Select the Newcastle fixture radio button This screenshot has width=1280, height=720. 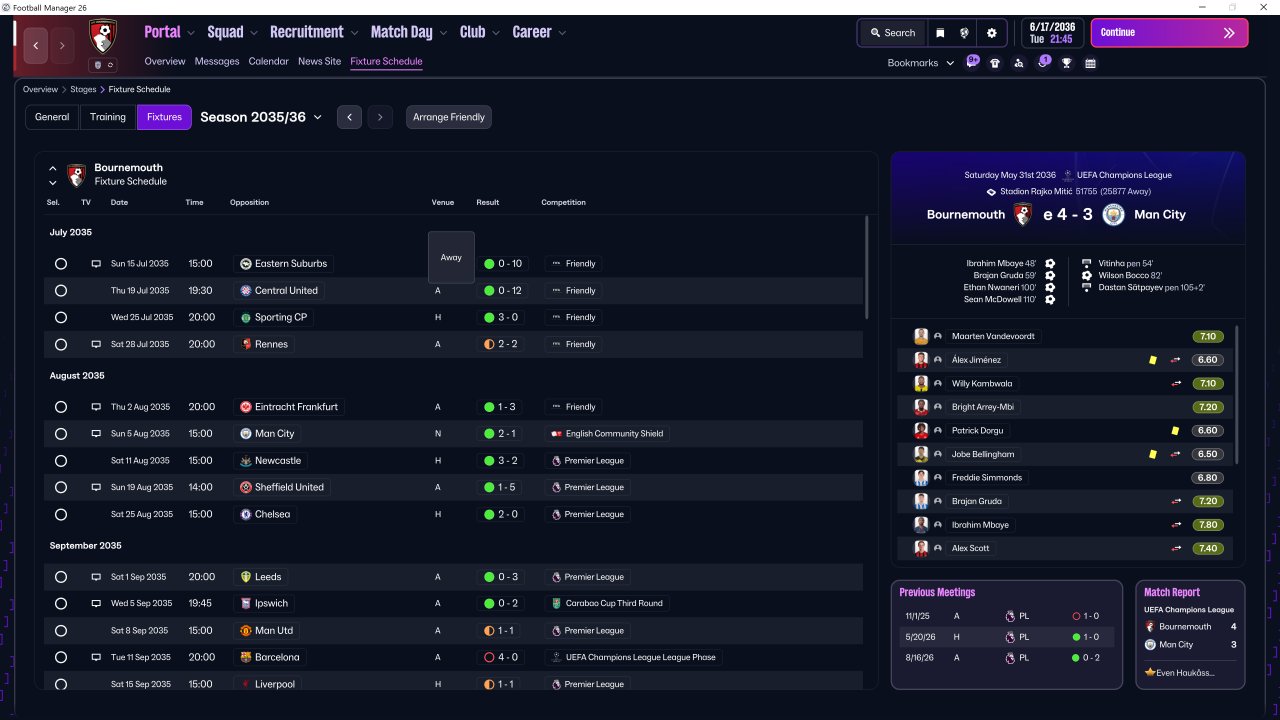61,461
